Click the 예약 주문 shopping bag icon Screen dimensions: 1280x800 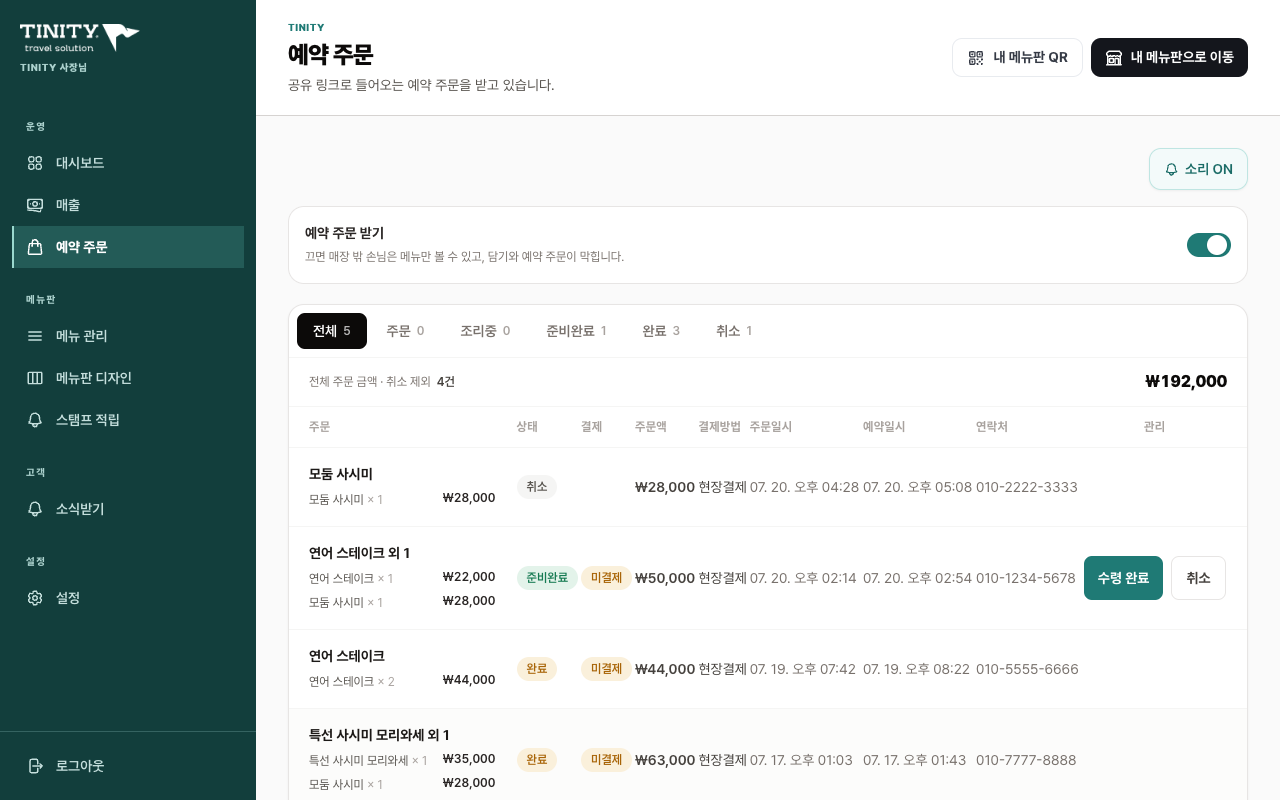tap(35, 247)
